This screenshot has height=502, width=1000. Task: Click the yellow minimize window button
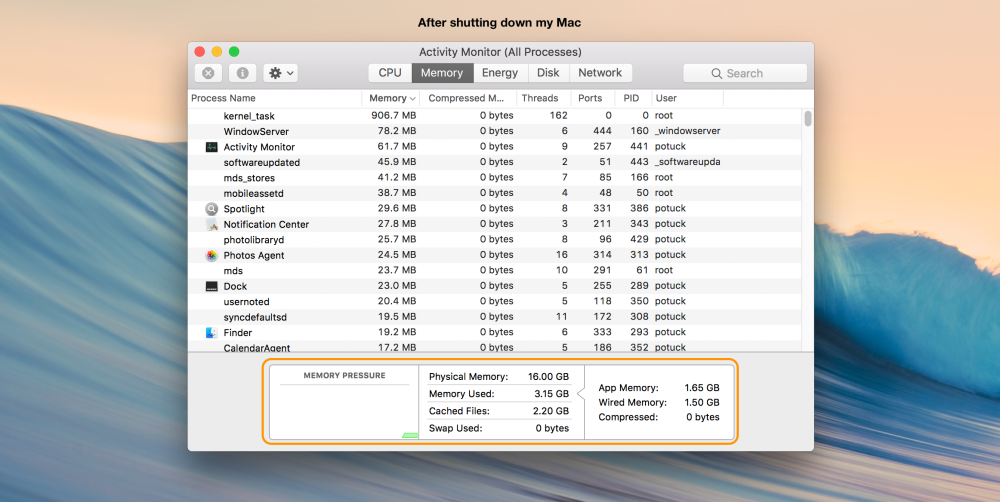click(217, 52)
